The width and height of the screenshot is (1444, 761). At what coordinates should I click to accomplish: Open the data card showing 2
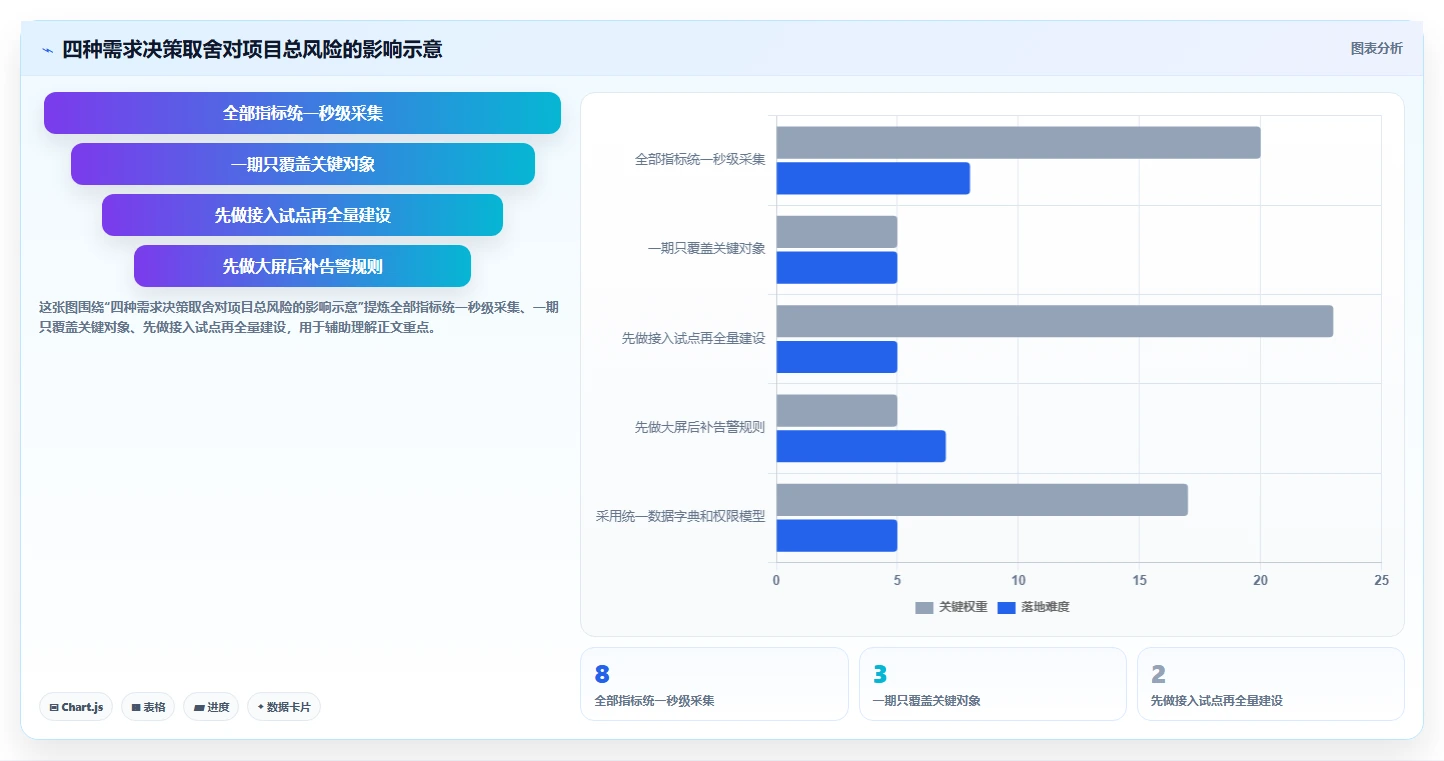click(x=1270, y=684)
